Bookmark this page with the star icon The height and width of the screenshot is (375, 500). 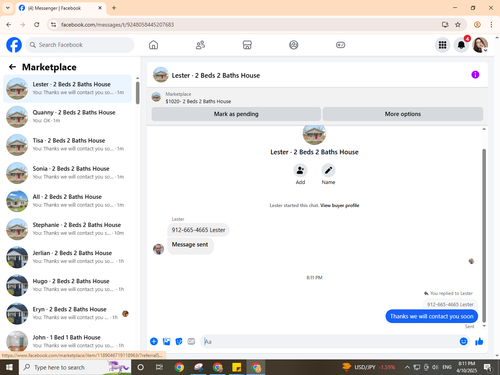[x=458, y=25]
